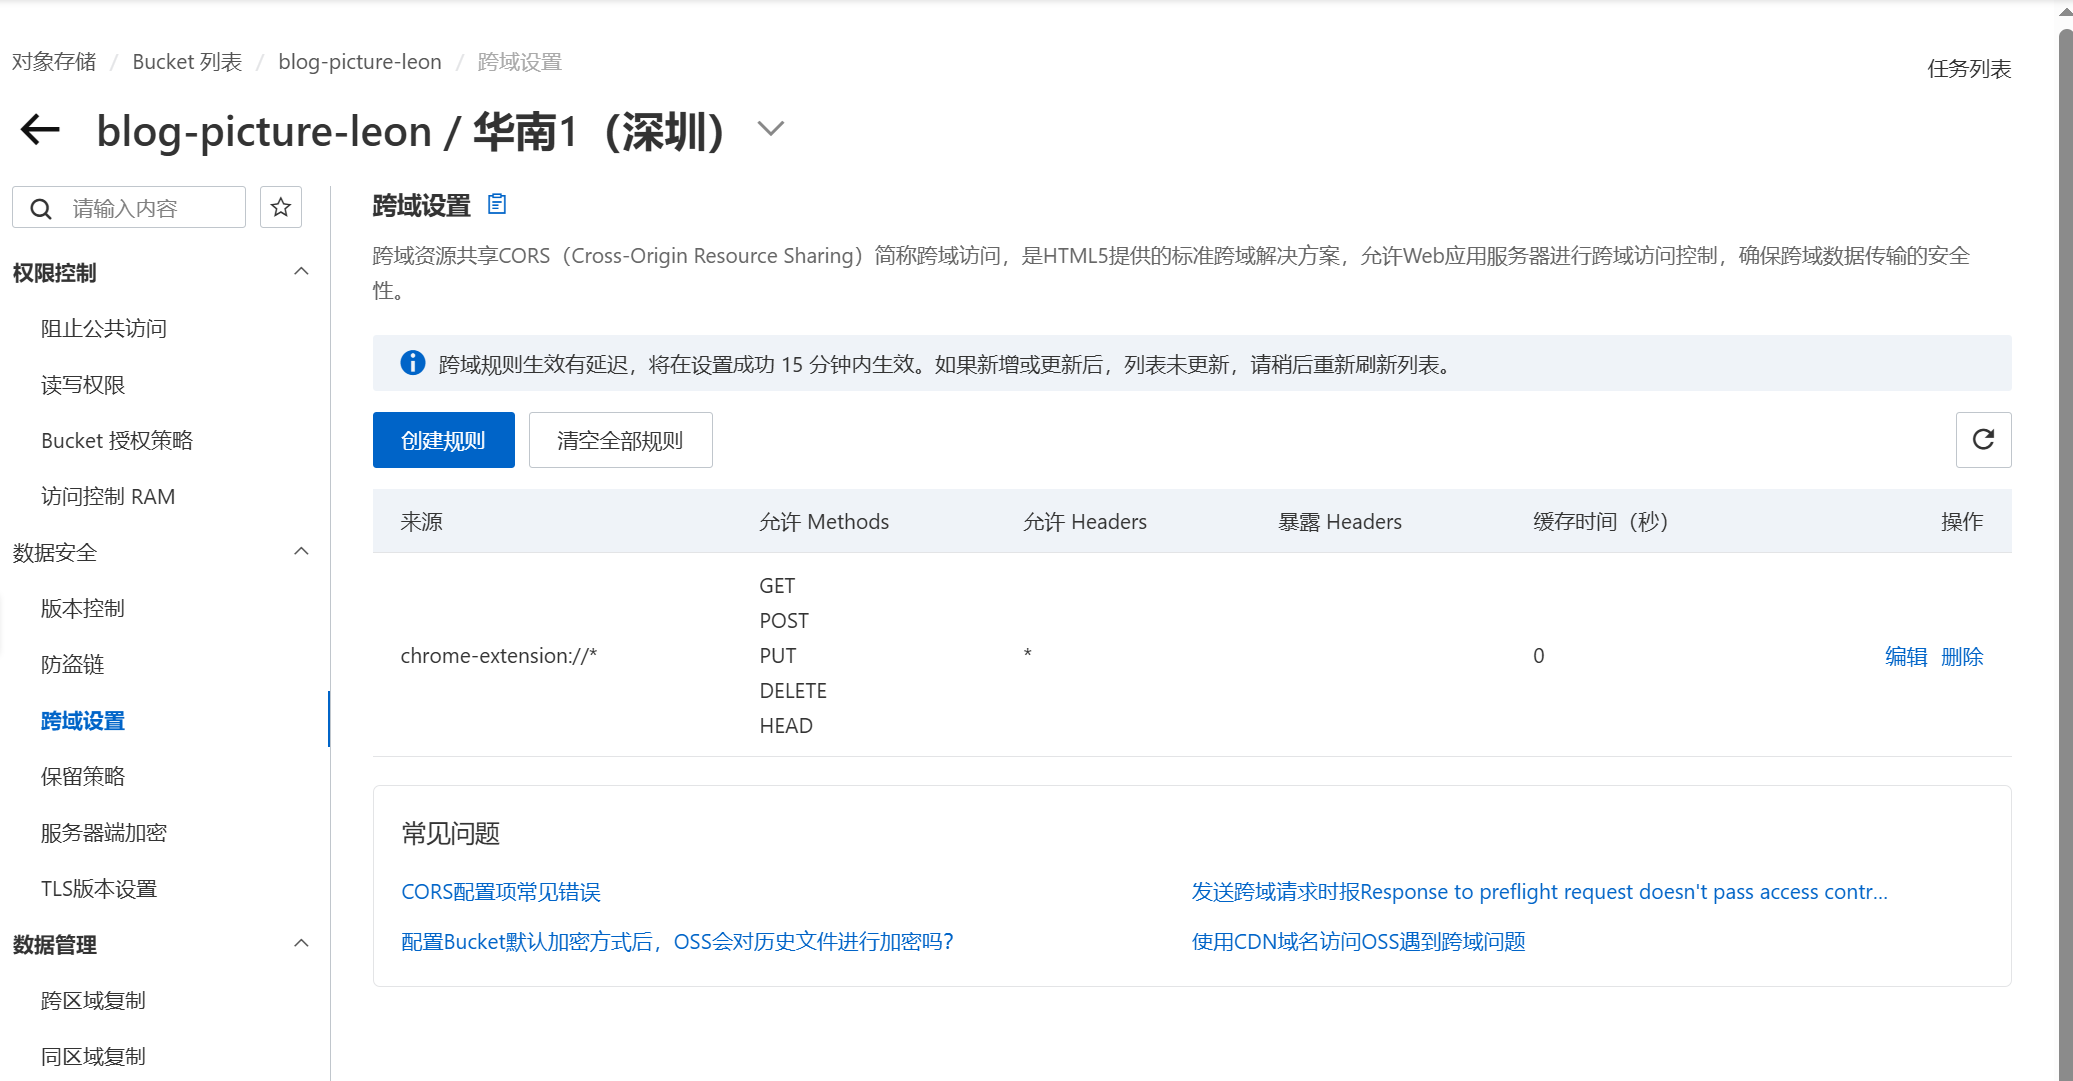This screenshot has width=2073, height=1081.
Task: Collapse the 数据管理 section
Action: pos(301,944)
